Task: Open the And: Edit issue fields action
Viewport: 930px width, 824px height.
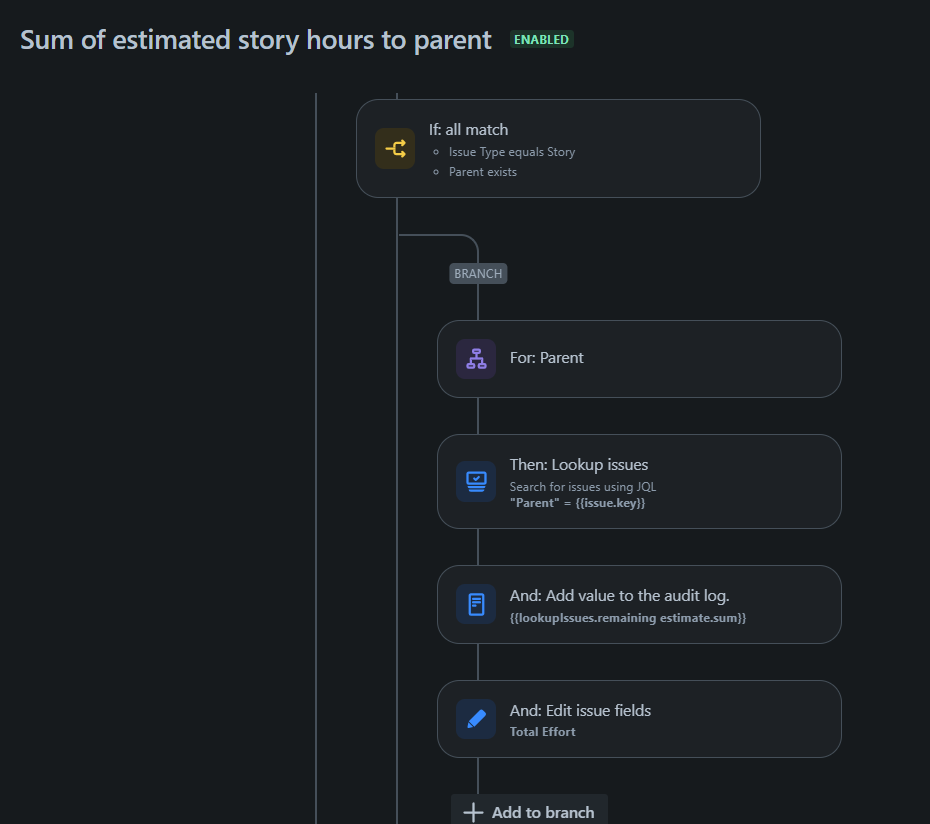Action: pos(639,718)
